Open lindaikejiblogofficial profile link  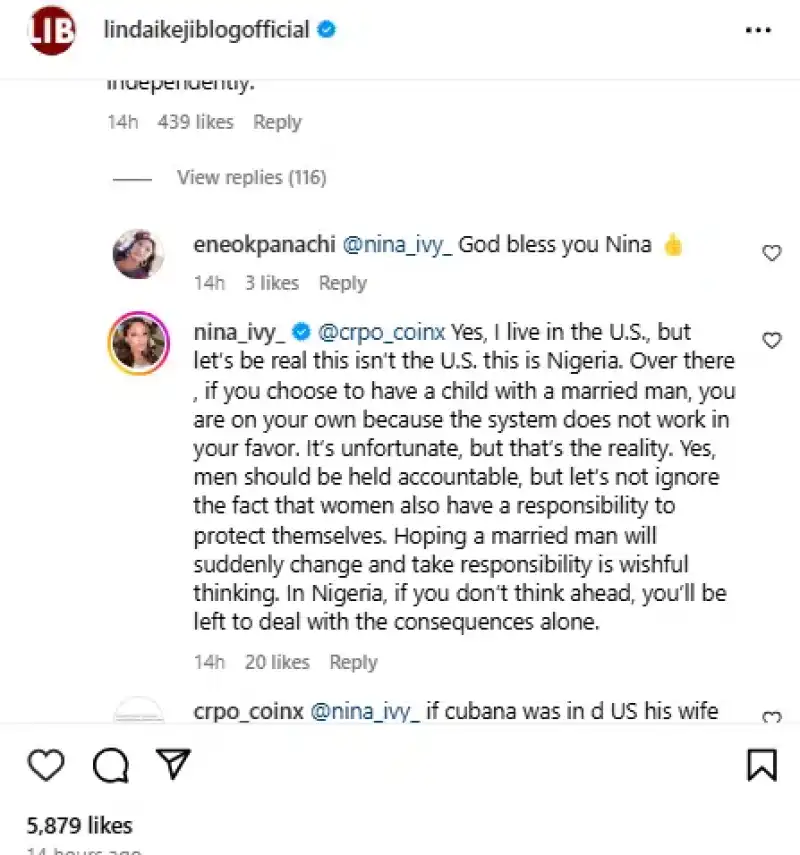pos(206,30)
